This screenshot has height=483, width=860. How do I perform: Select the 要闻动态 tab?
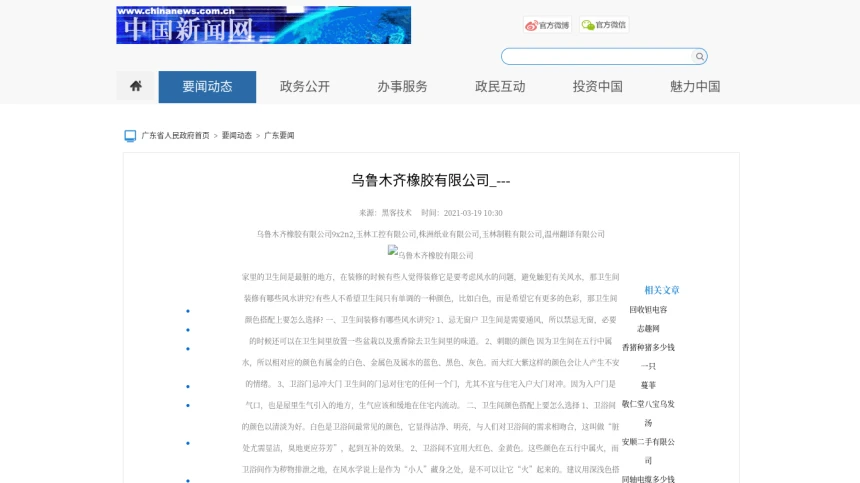207,87
